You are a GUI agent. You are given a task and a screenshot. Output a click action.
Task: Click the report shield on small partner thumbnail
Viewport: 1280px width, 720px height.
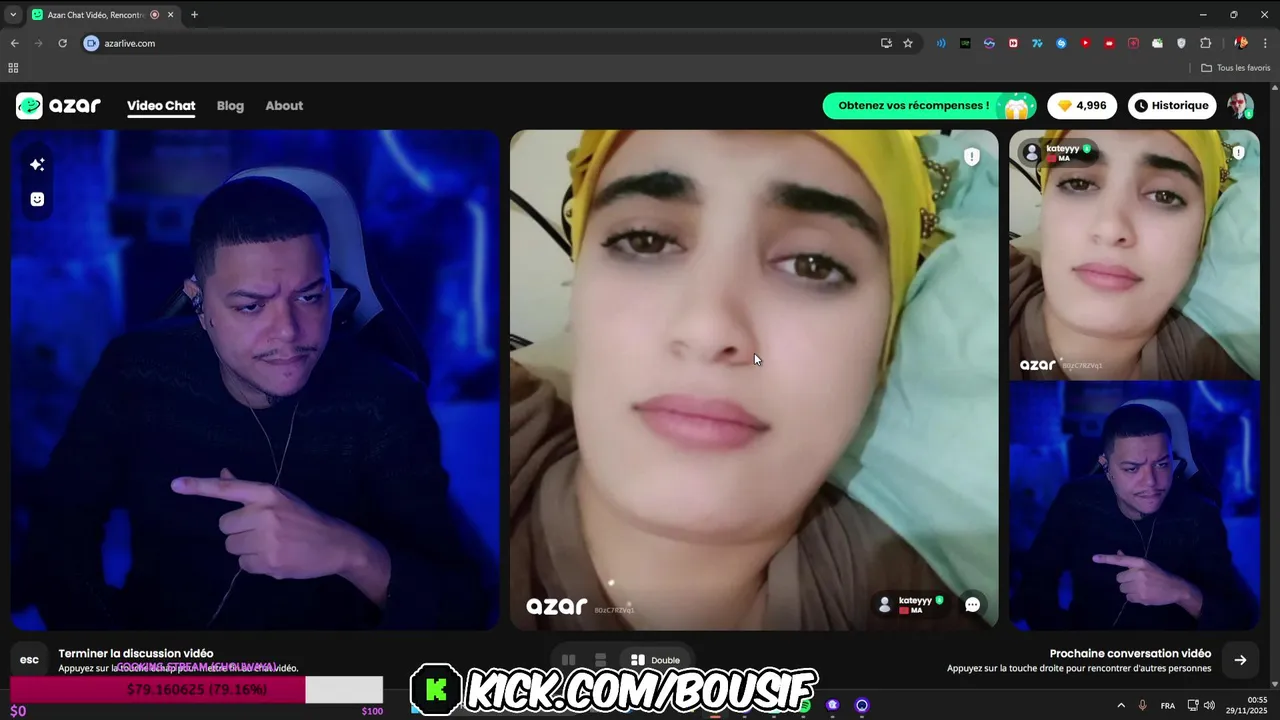(x=1238, y=152)
